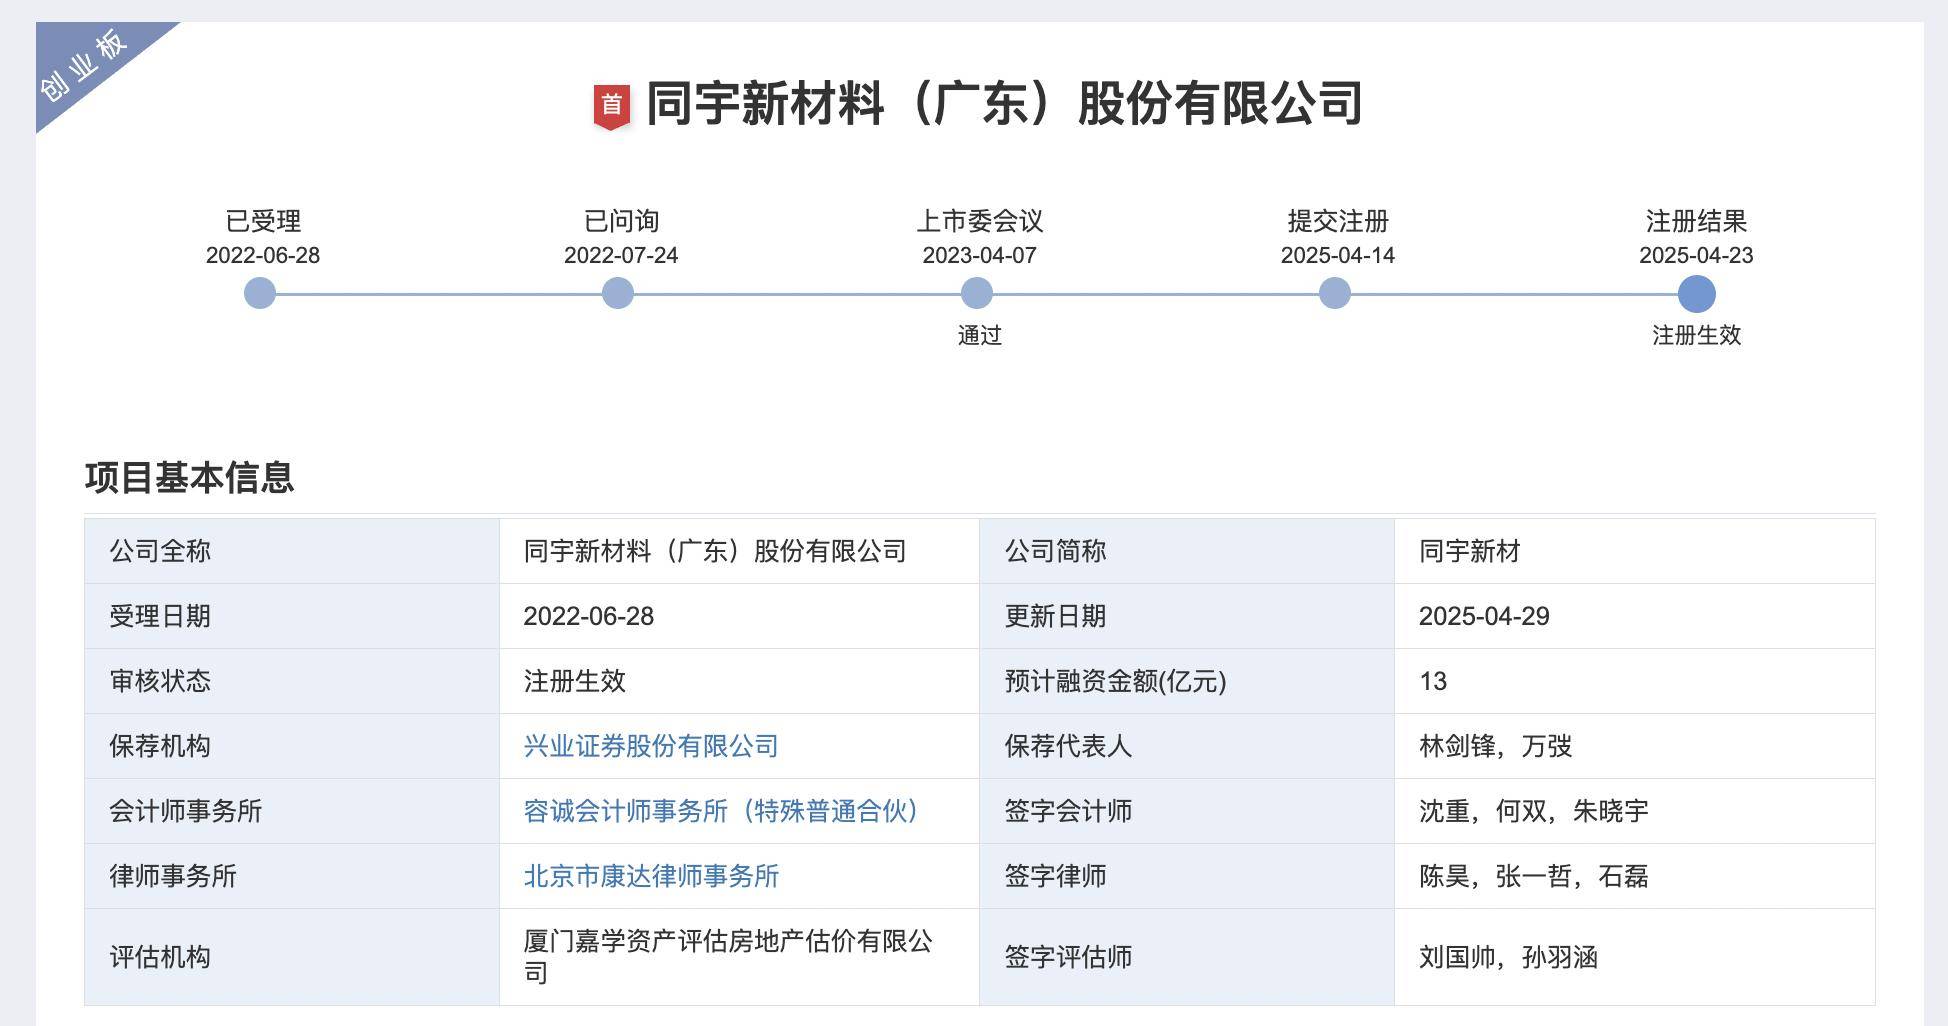Click the 陈昊，张一哲，石磊 lawyers cell

click(1634, 876)
